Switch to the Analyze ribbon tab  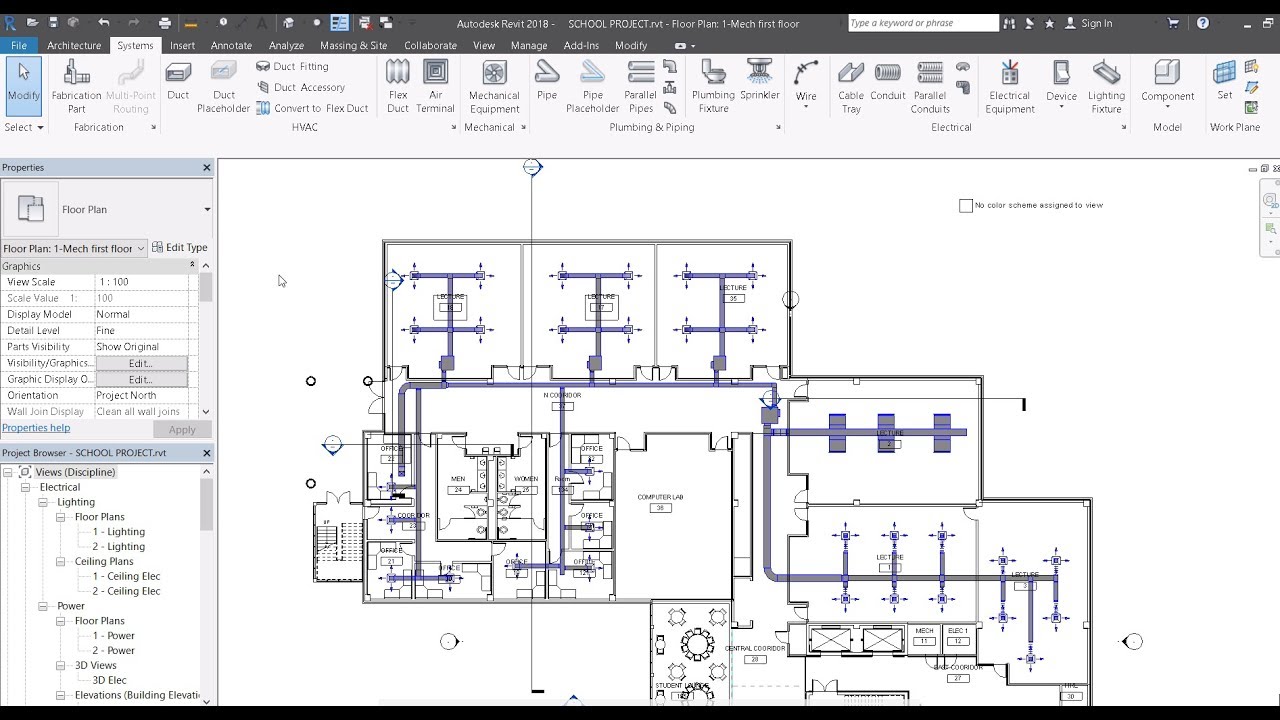click(286, 45)
